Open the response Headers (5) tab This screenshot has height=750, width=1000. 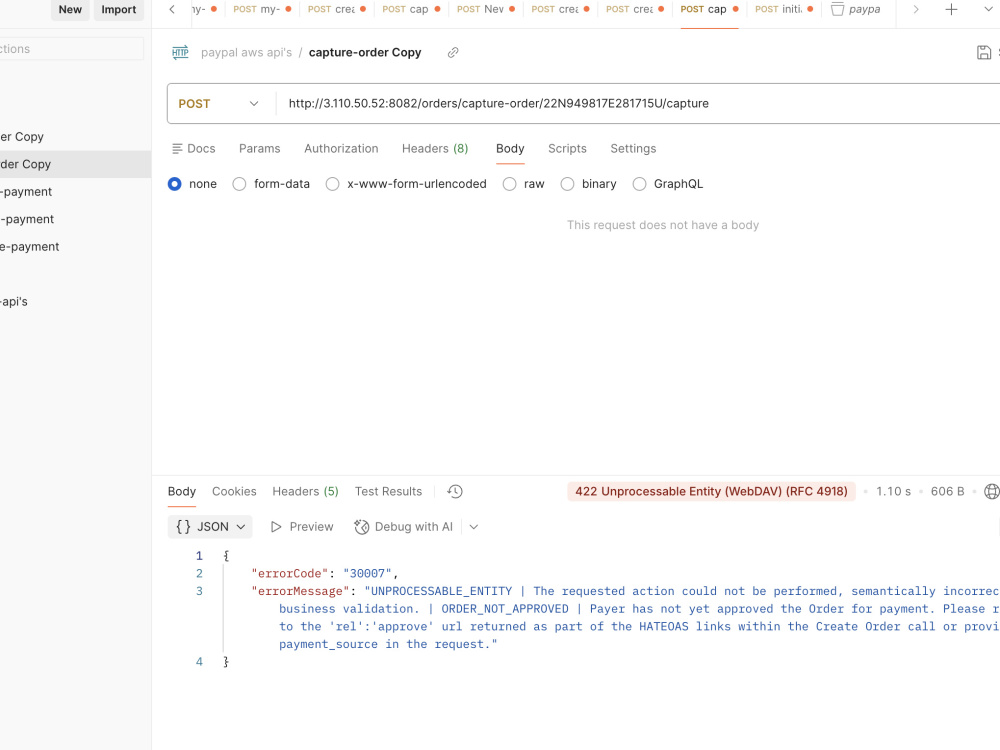(x=305, y=492)
